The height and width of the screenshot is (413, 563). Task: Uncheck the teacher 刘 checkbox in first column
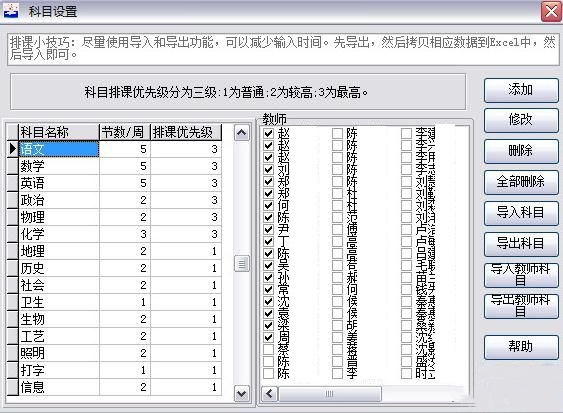click(x=269, y=169)
